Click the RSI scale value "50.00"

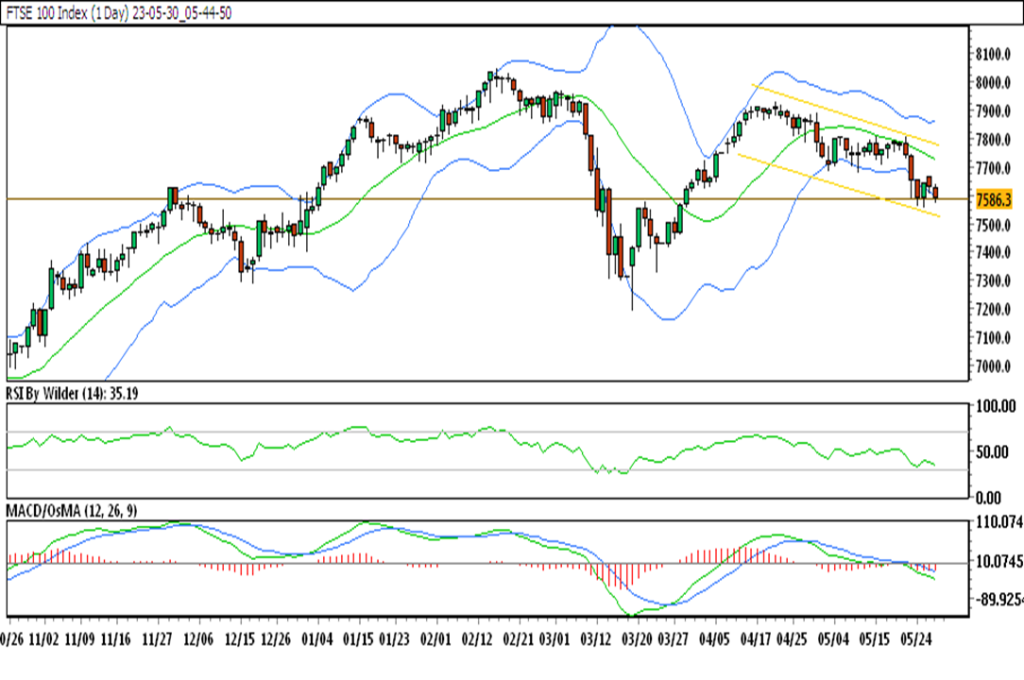[x=993, y=452]
